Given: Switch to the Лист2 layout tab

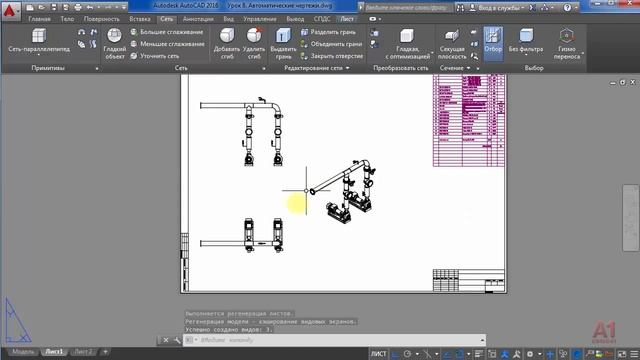Looking at the screenshot, I should click(84, 351).
